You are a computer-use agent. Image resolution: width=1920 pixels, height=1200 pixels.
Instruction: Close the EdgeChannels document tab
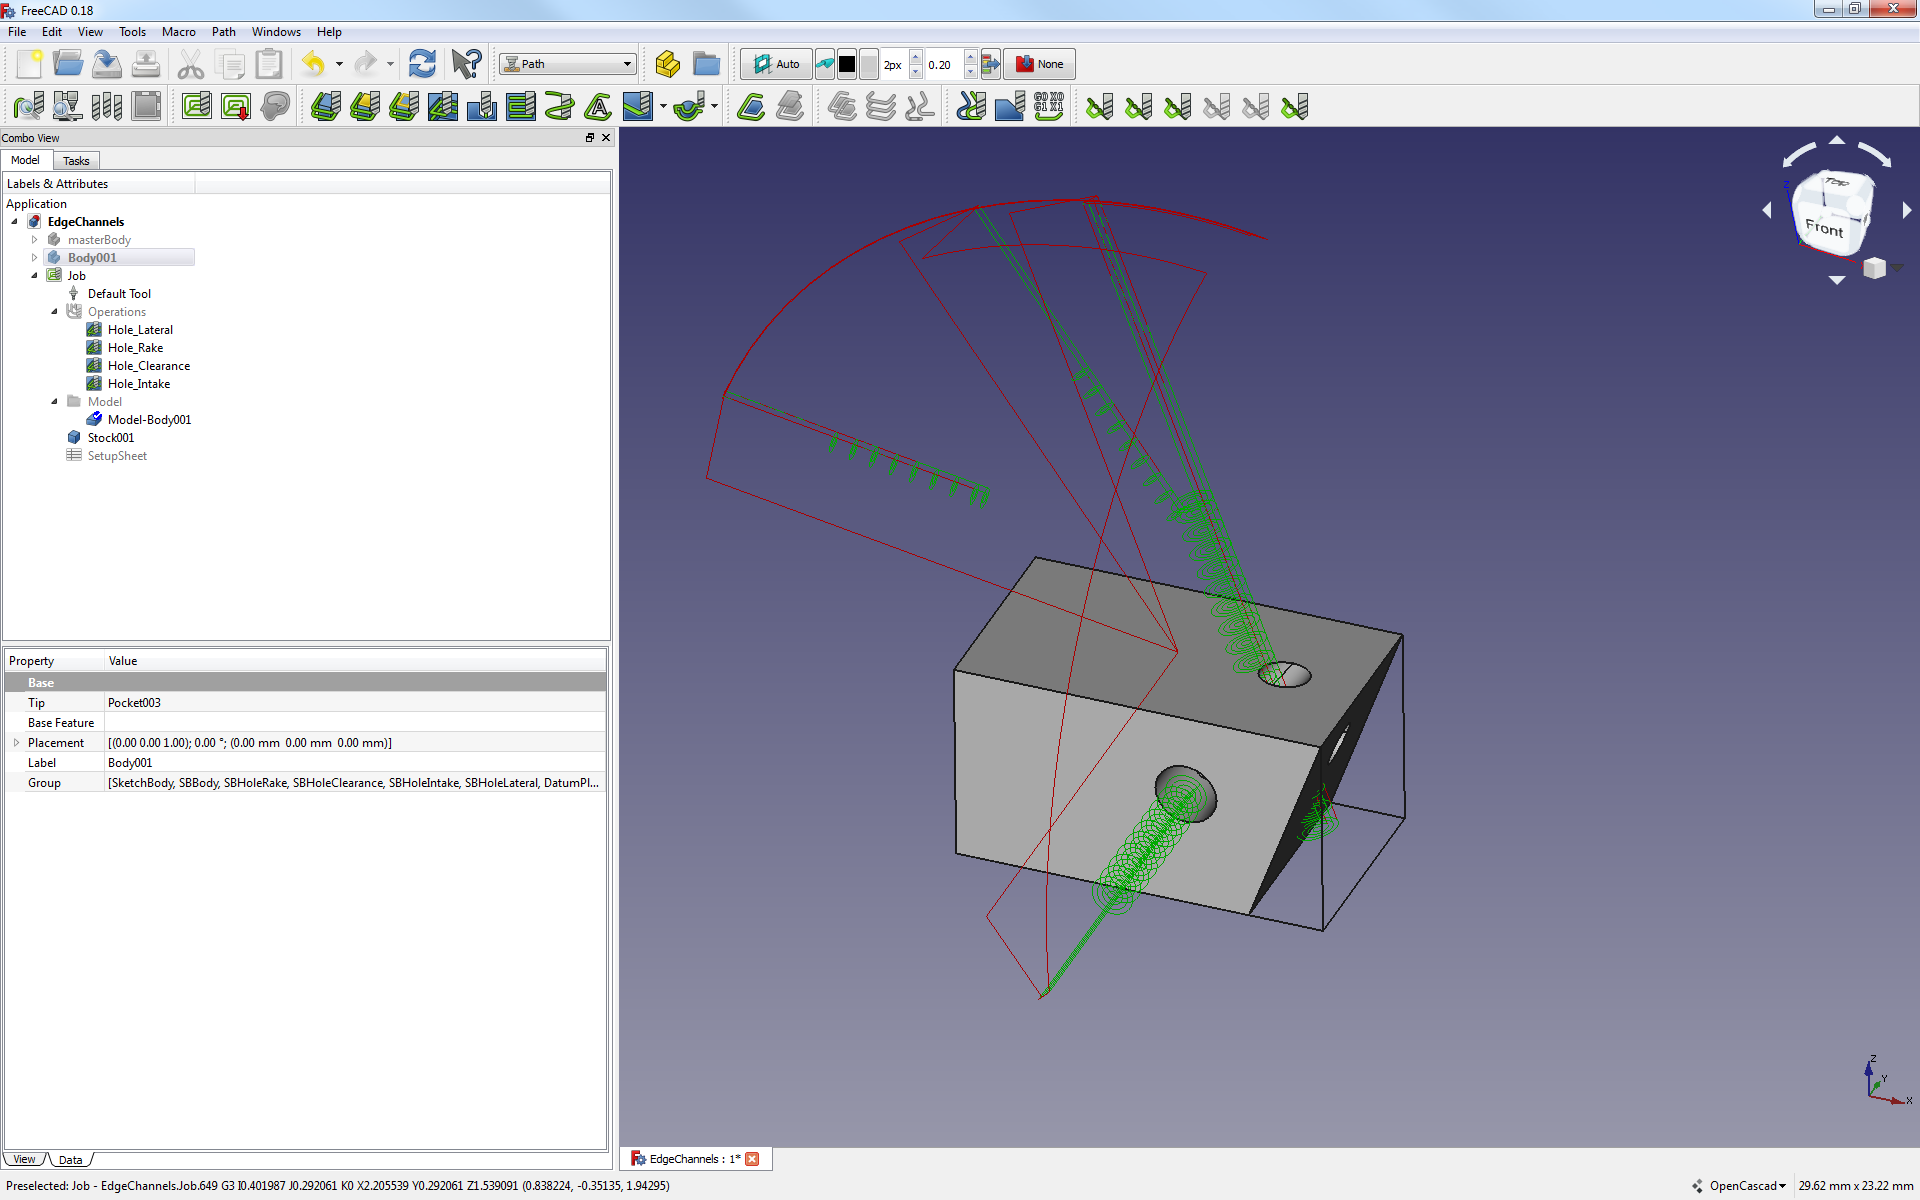point(752,1159)
